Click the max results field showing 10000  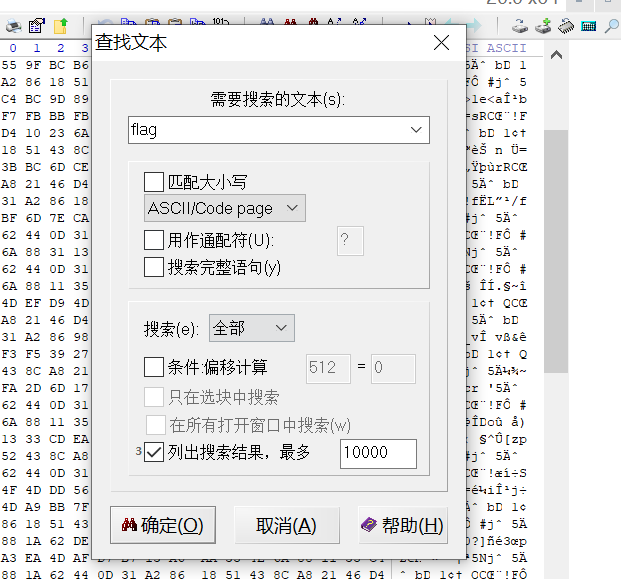378,453
